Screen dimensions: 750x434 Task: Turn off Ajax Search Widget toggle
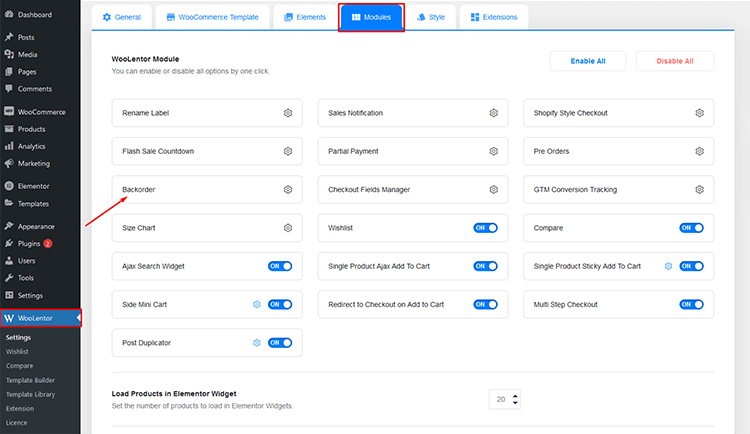tap(280, 266)
